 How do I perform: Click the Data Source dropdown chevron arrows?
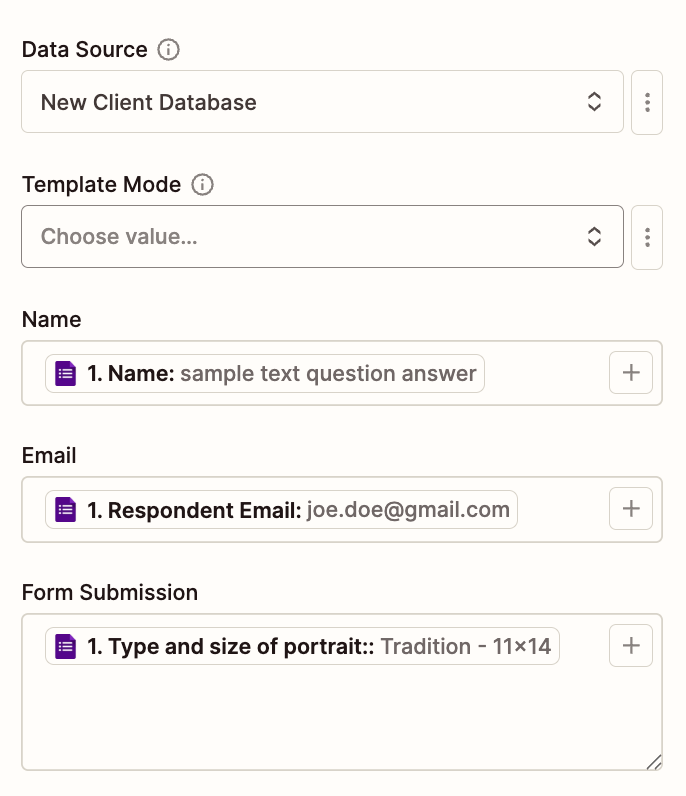click(594, 102)
